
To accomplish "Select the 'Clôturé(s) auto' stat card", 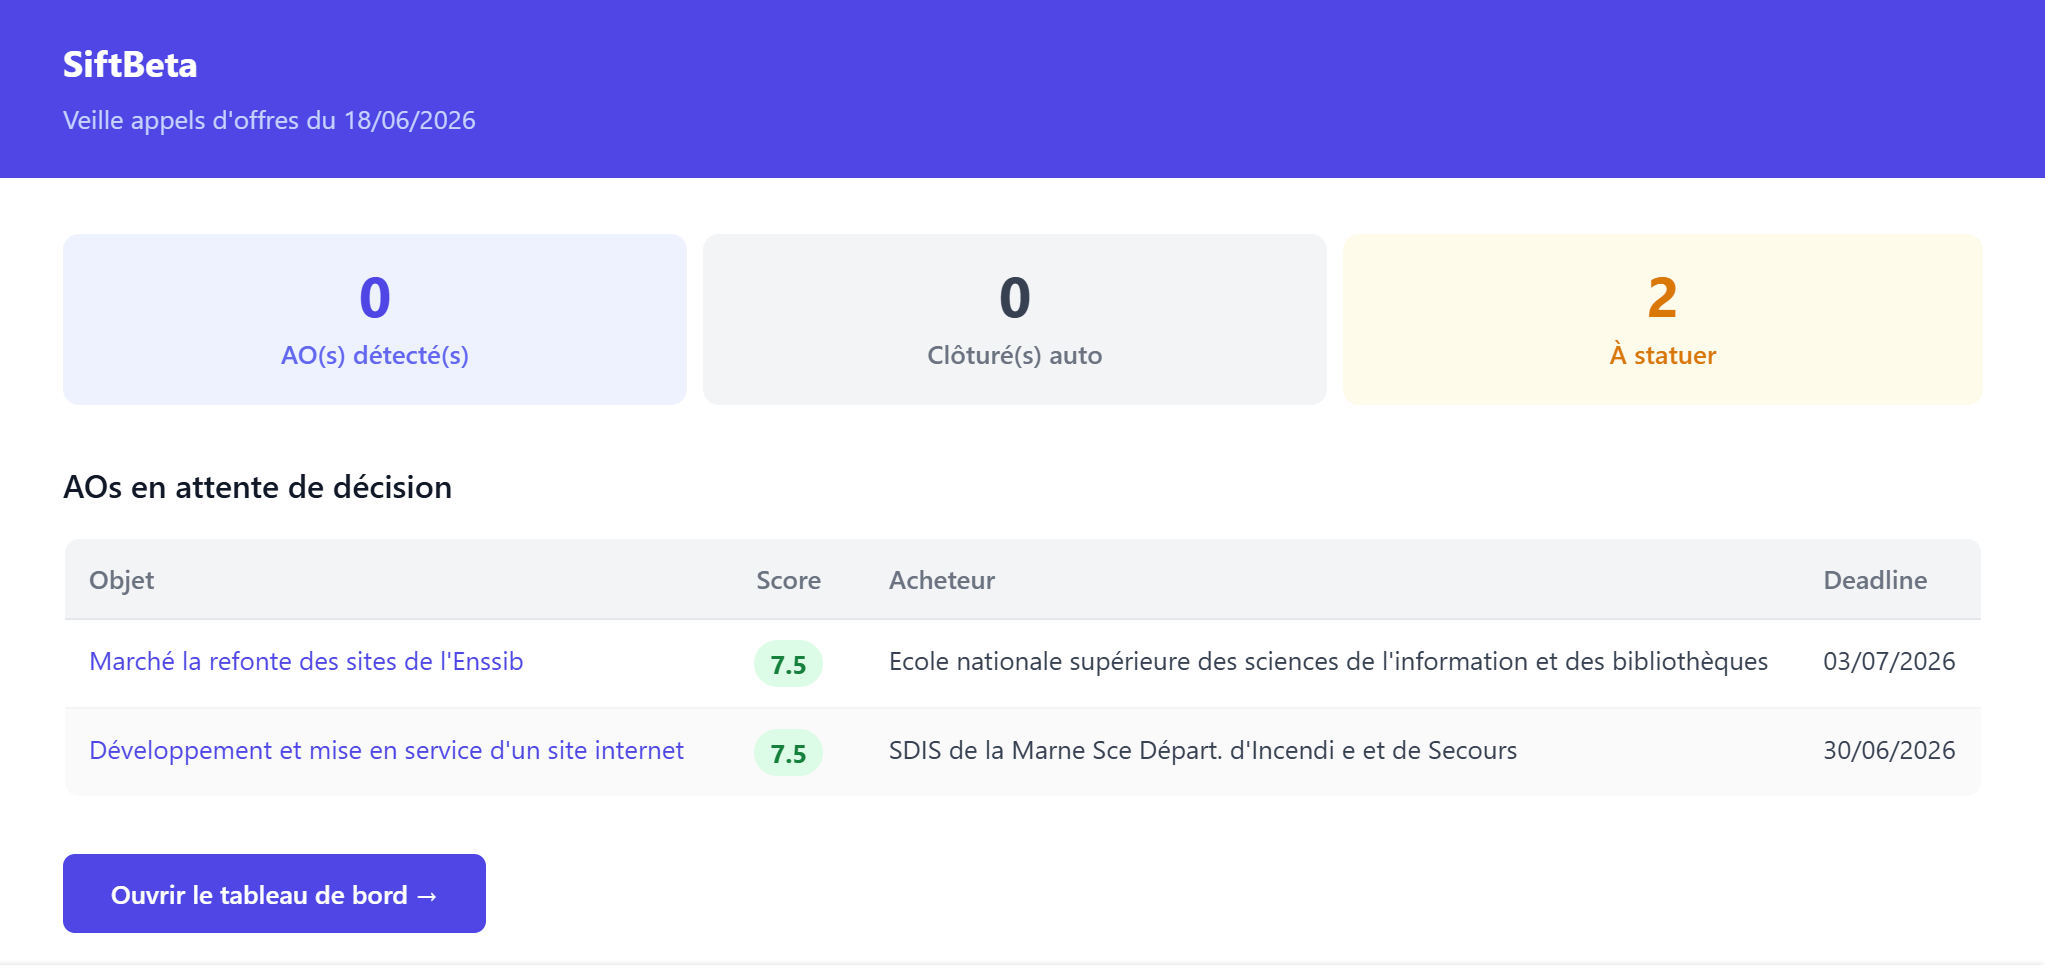I will 1014,319.
